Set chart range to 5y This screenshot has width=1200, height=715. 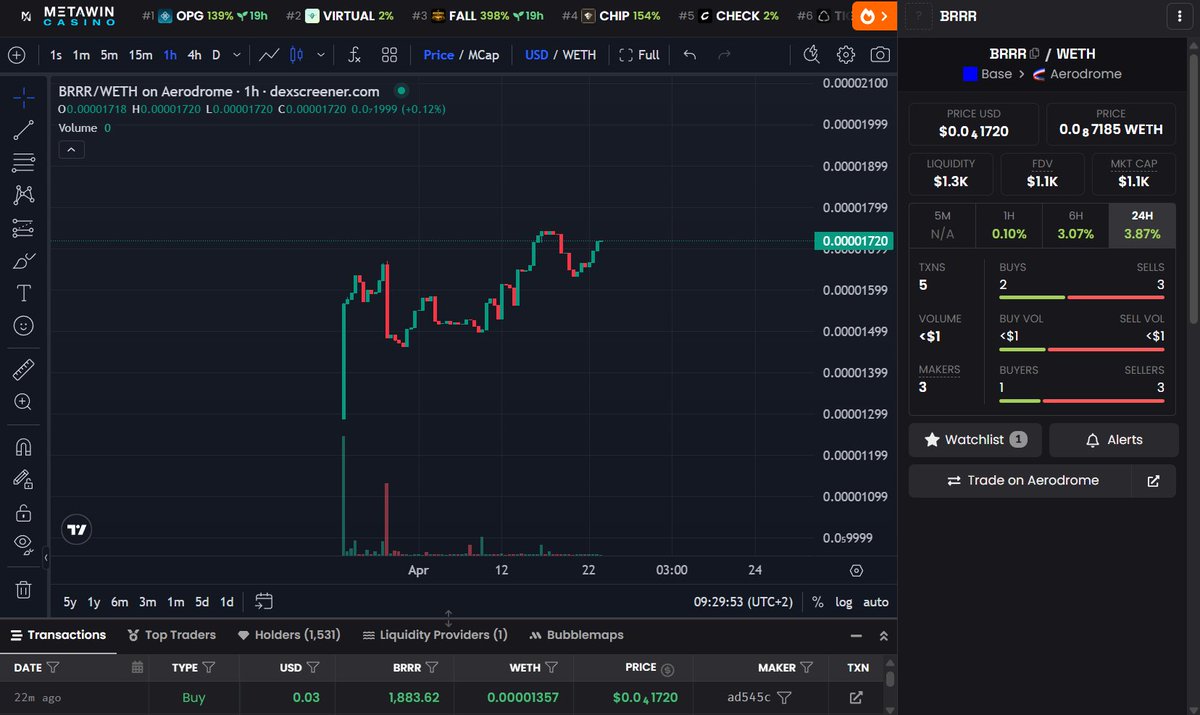tap(70, 602)
